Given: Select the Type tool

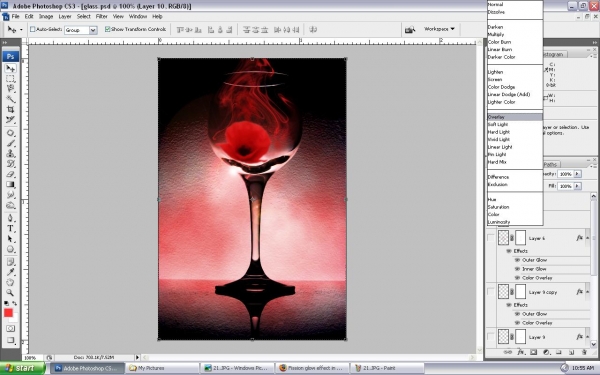Looking at the screenshot, I should pos(10,229).
